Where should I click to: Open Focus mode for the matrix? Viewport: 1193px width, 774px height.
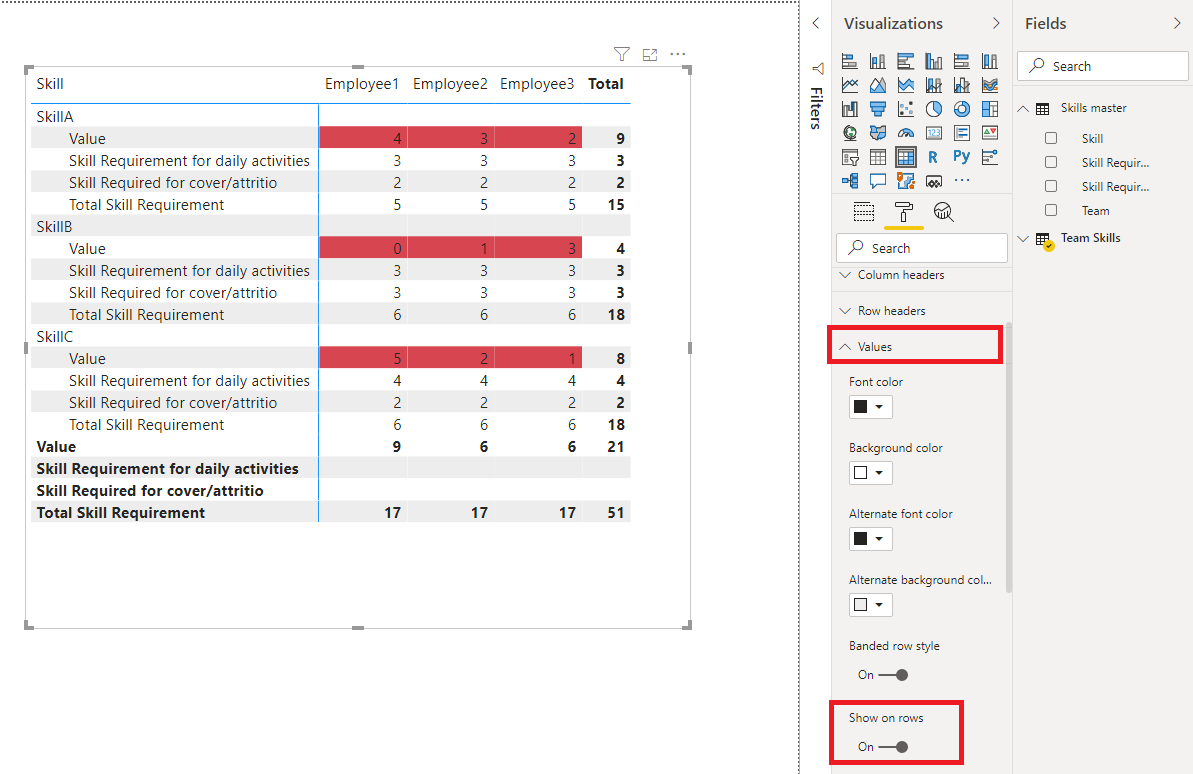click(650, 54)
